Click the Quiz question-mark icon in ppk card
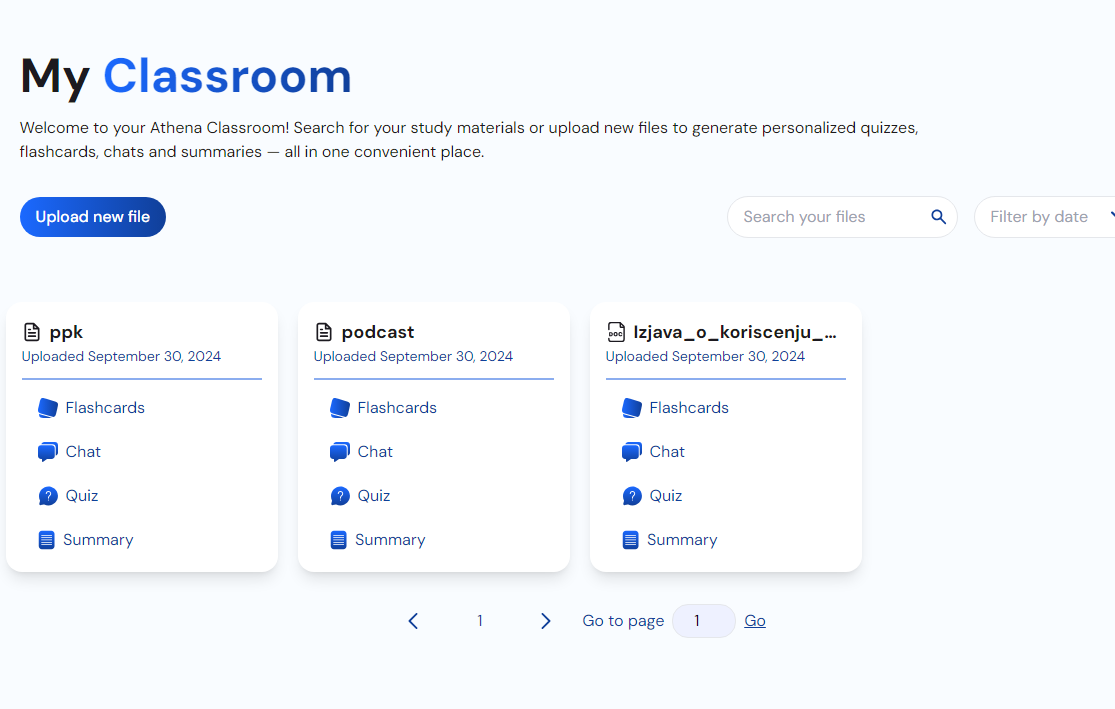This screenshot has width=1115, height=709. 48,496
